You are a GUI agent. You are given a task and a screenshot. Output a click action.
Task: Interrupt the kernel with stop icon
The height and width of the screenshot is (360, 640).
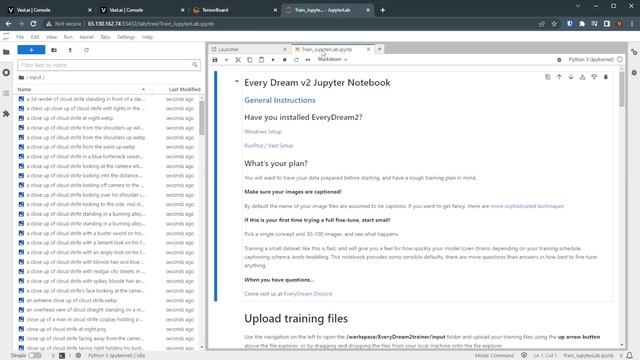[x=284, y=60]
